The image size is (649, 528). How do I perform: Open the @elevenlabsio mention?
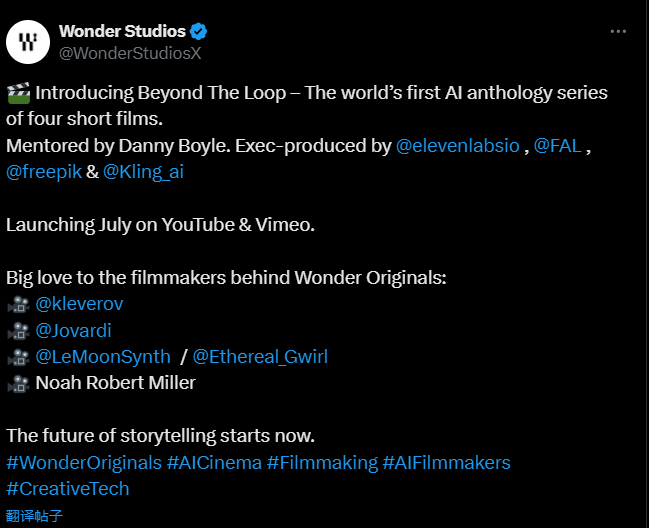coord(458,146)
